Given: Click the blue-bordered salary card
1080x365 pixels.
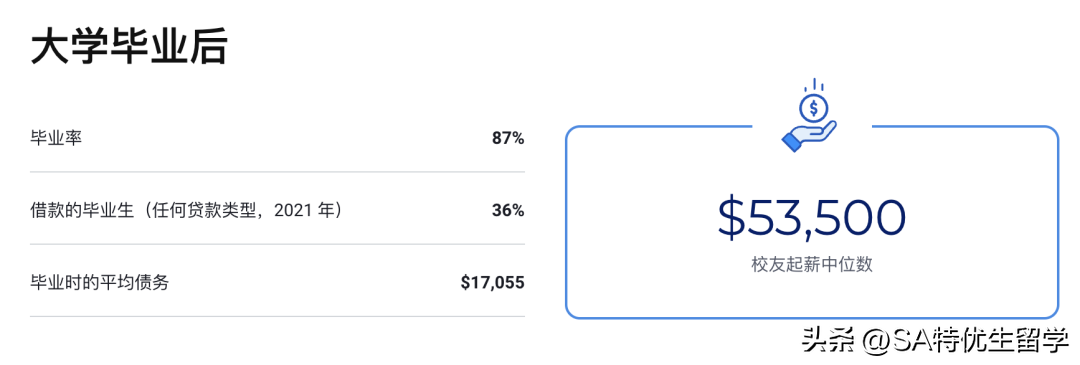Looking at the screenshot, I should click(x=812, y=222).
